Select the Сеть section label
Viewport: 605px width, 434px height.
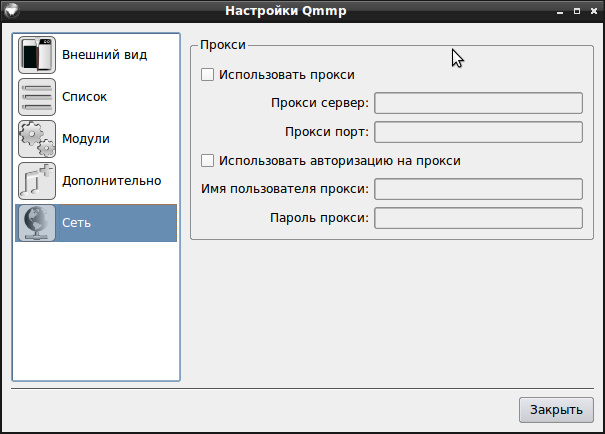point(76,223)
